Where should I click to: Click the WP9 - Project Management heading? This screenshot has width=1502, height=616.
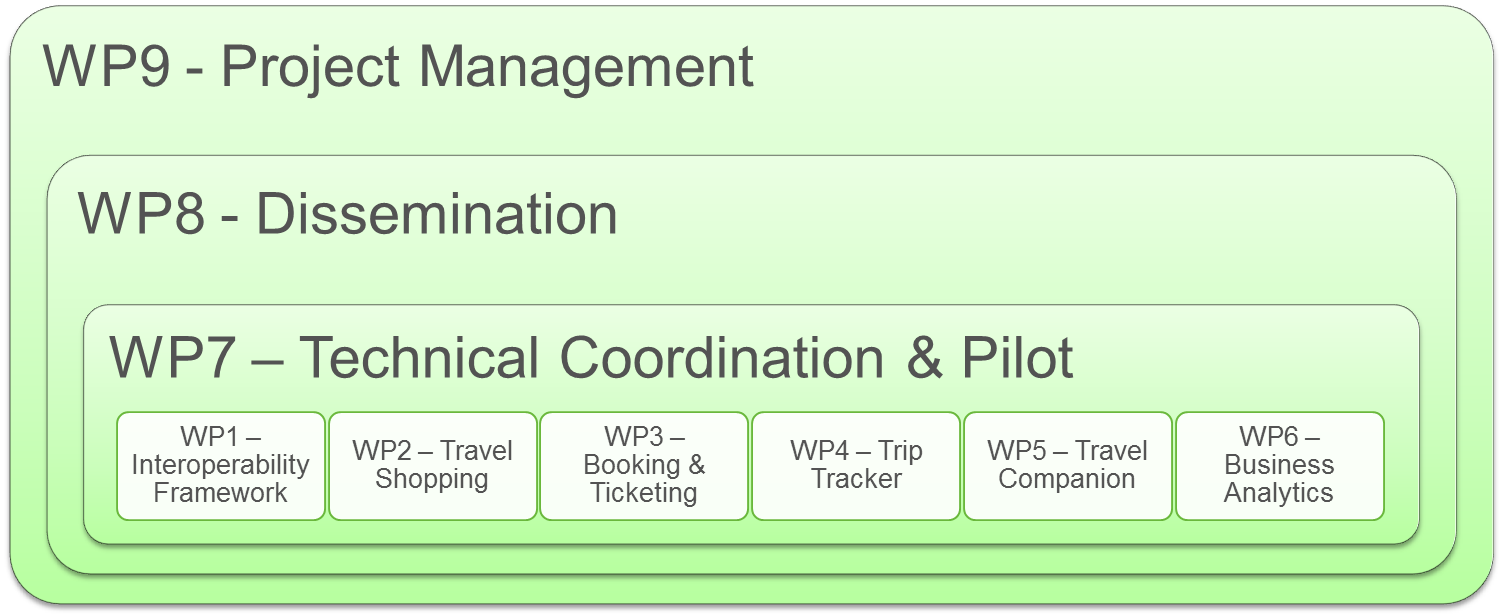tap(399, 68)
